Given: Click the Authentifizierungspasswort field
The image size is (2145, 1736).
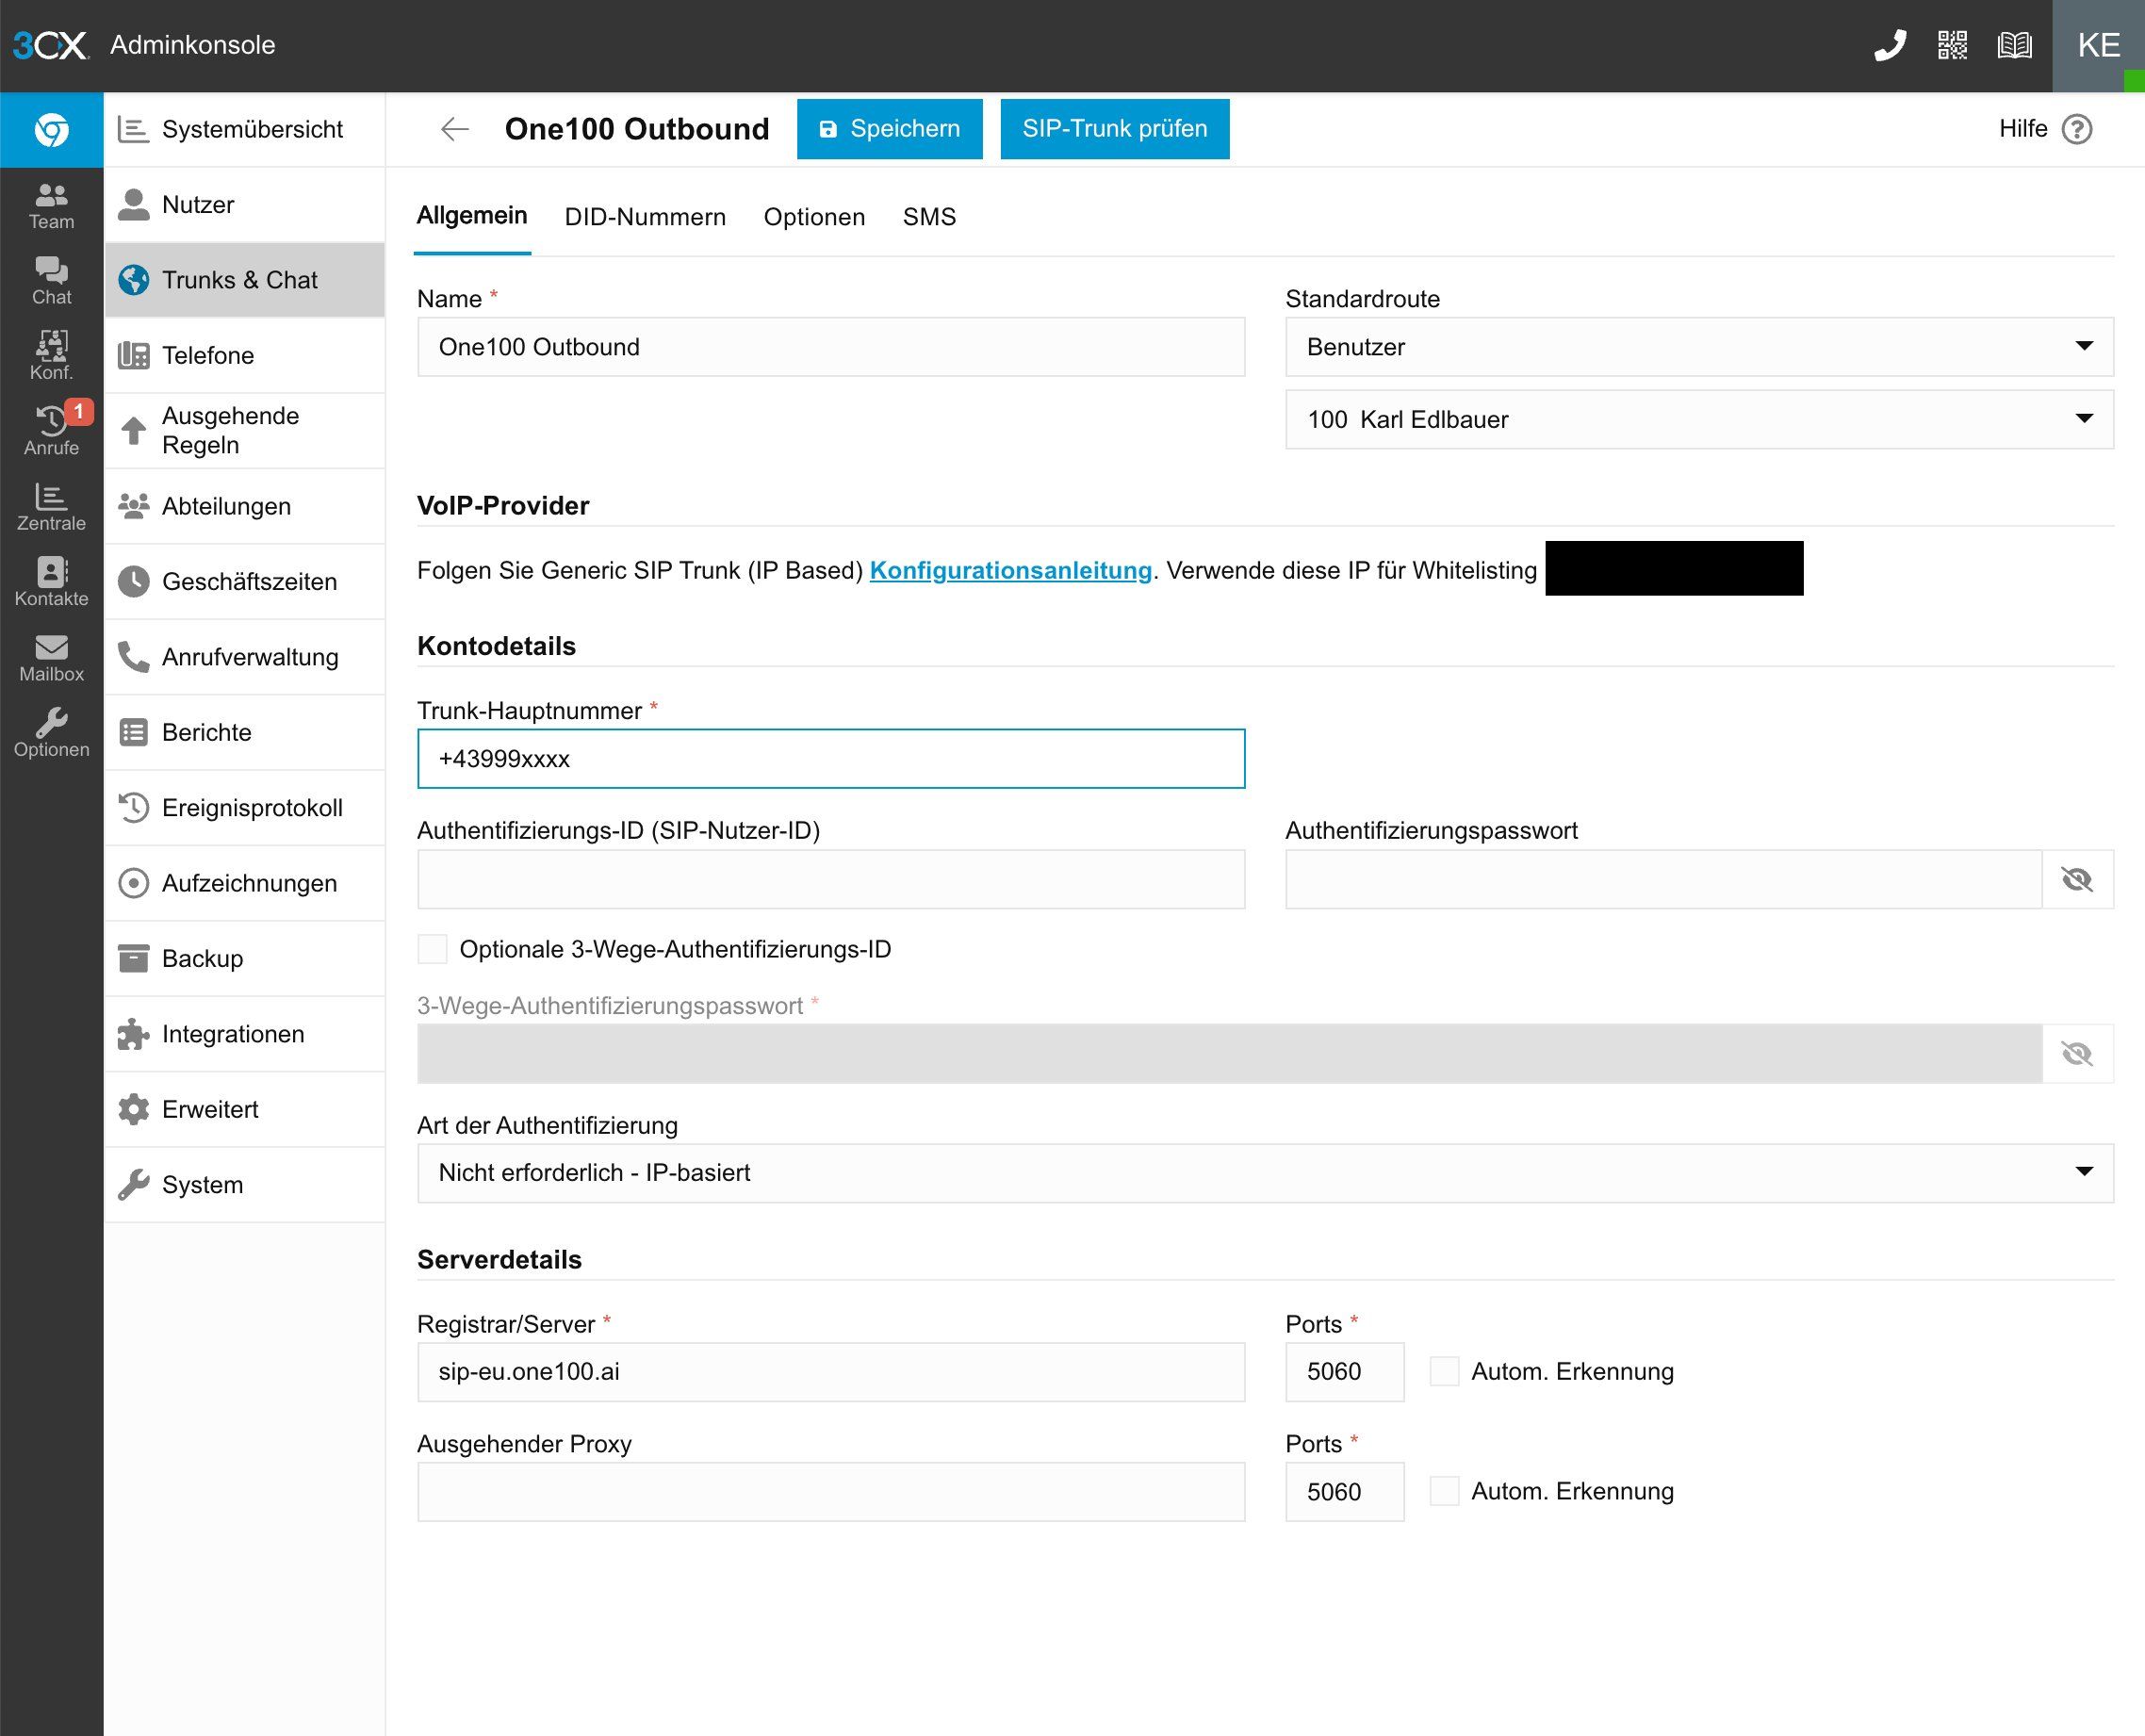Looking at the screenshot, I should pos(1663,879).
